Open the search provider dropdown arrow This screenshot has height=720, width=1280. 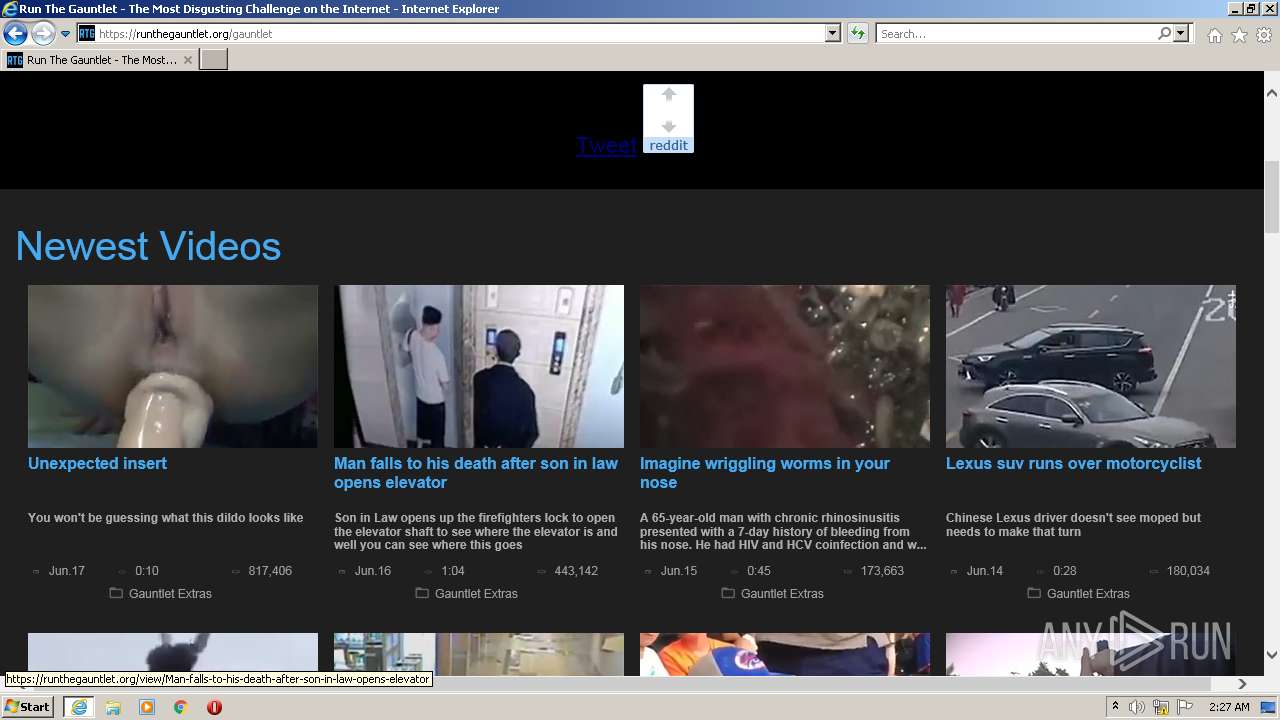click(1181, 33)
